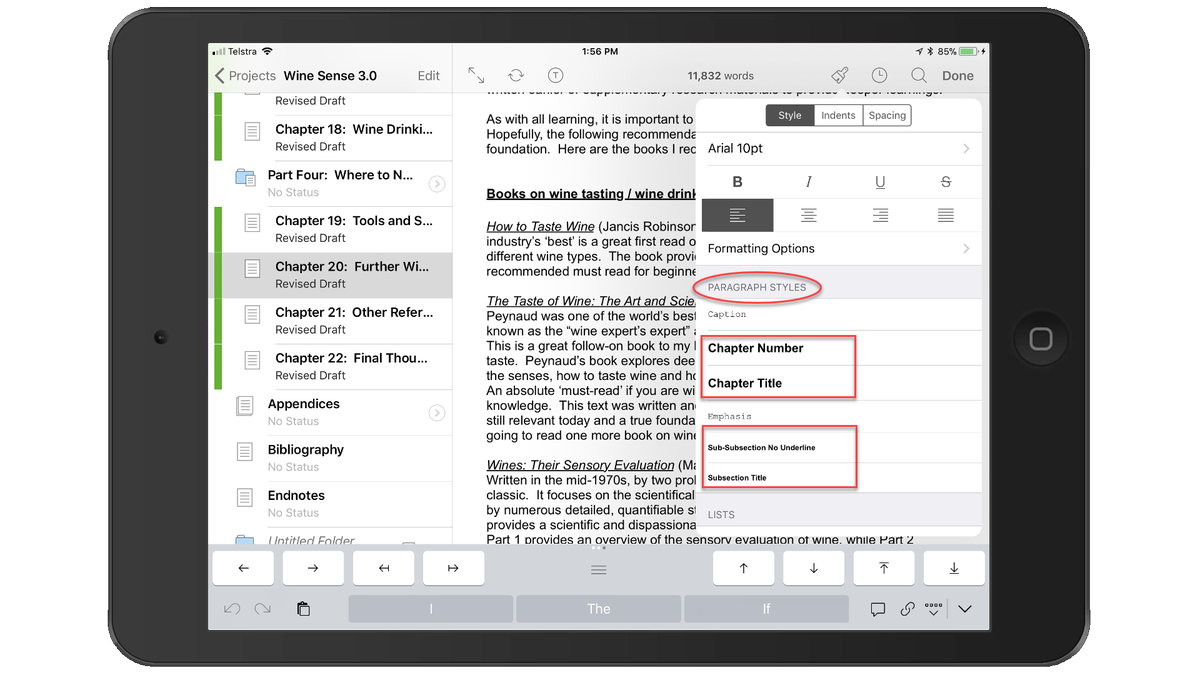
Task: Tap the sync circular arrows icon
Action: click(516, 76)
